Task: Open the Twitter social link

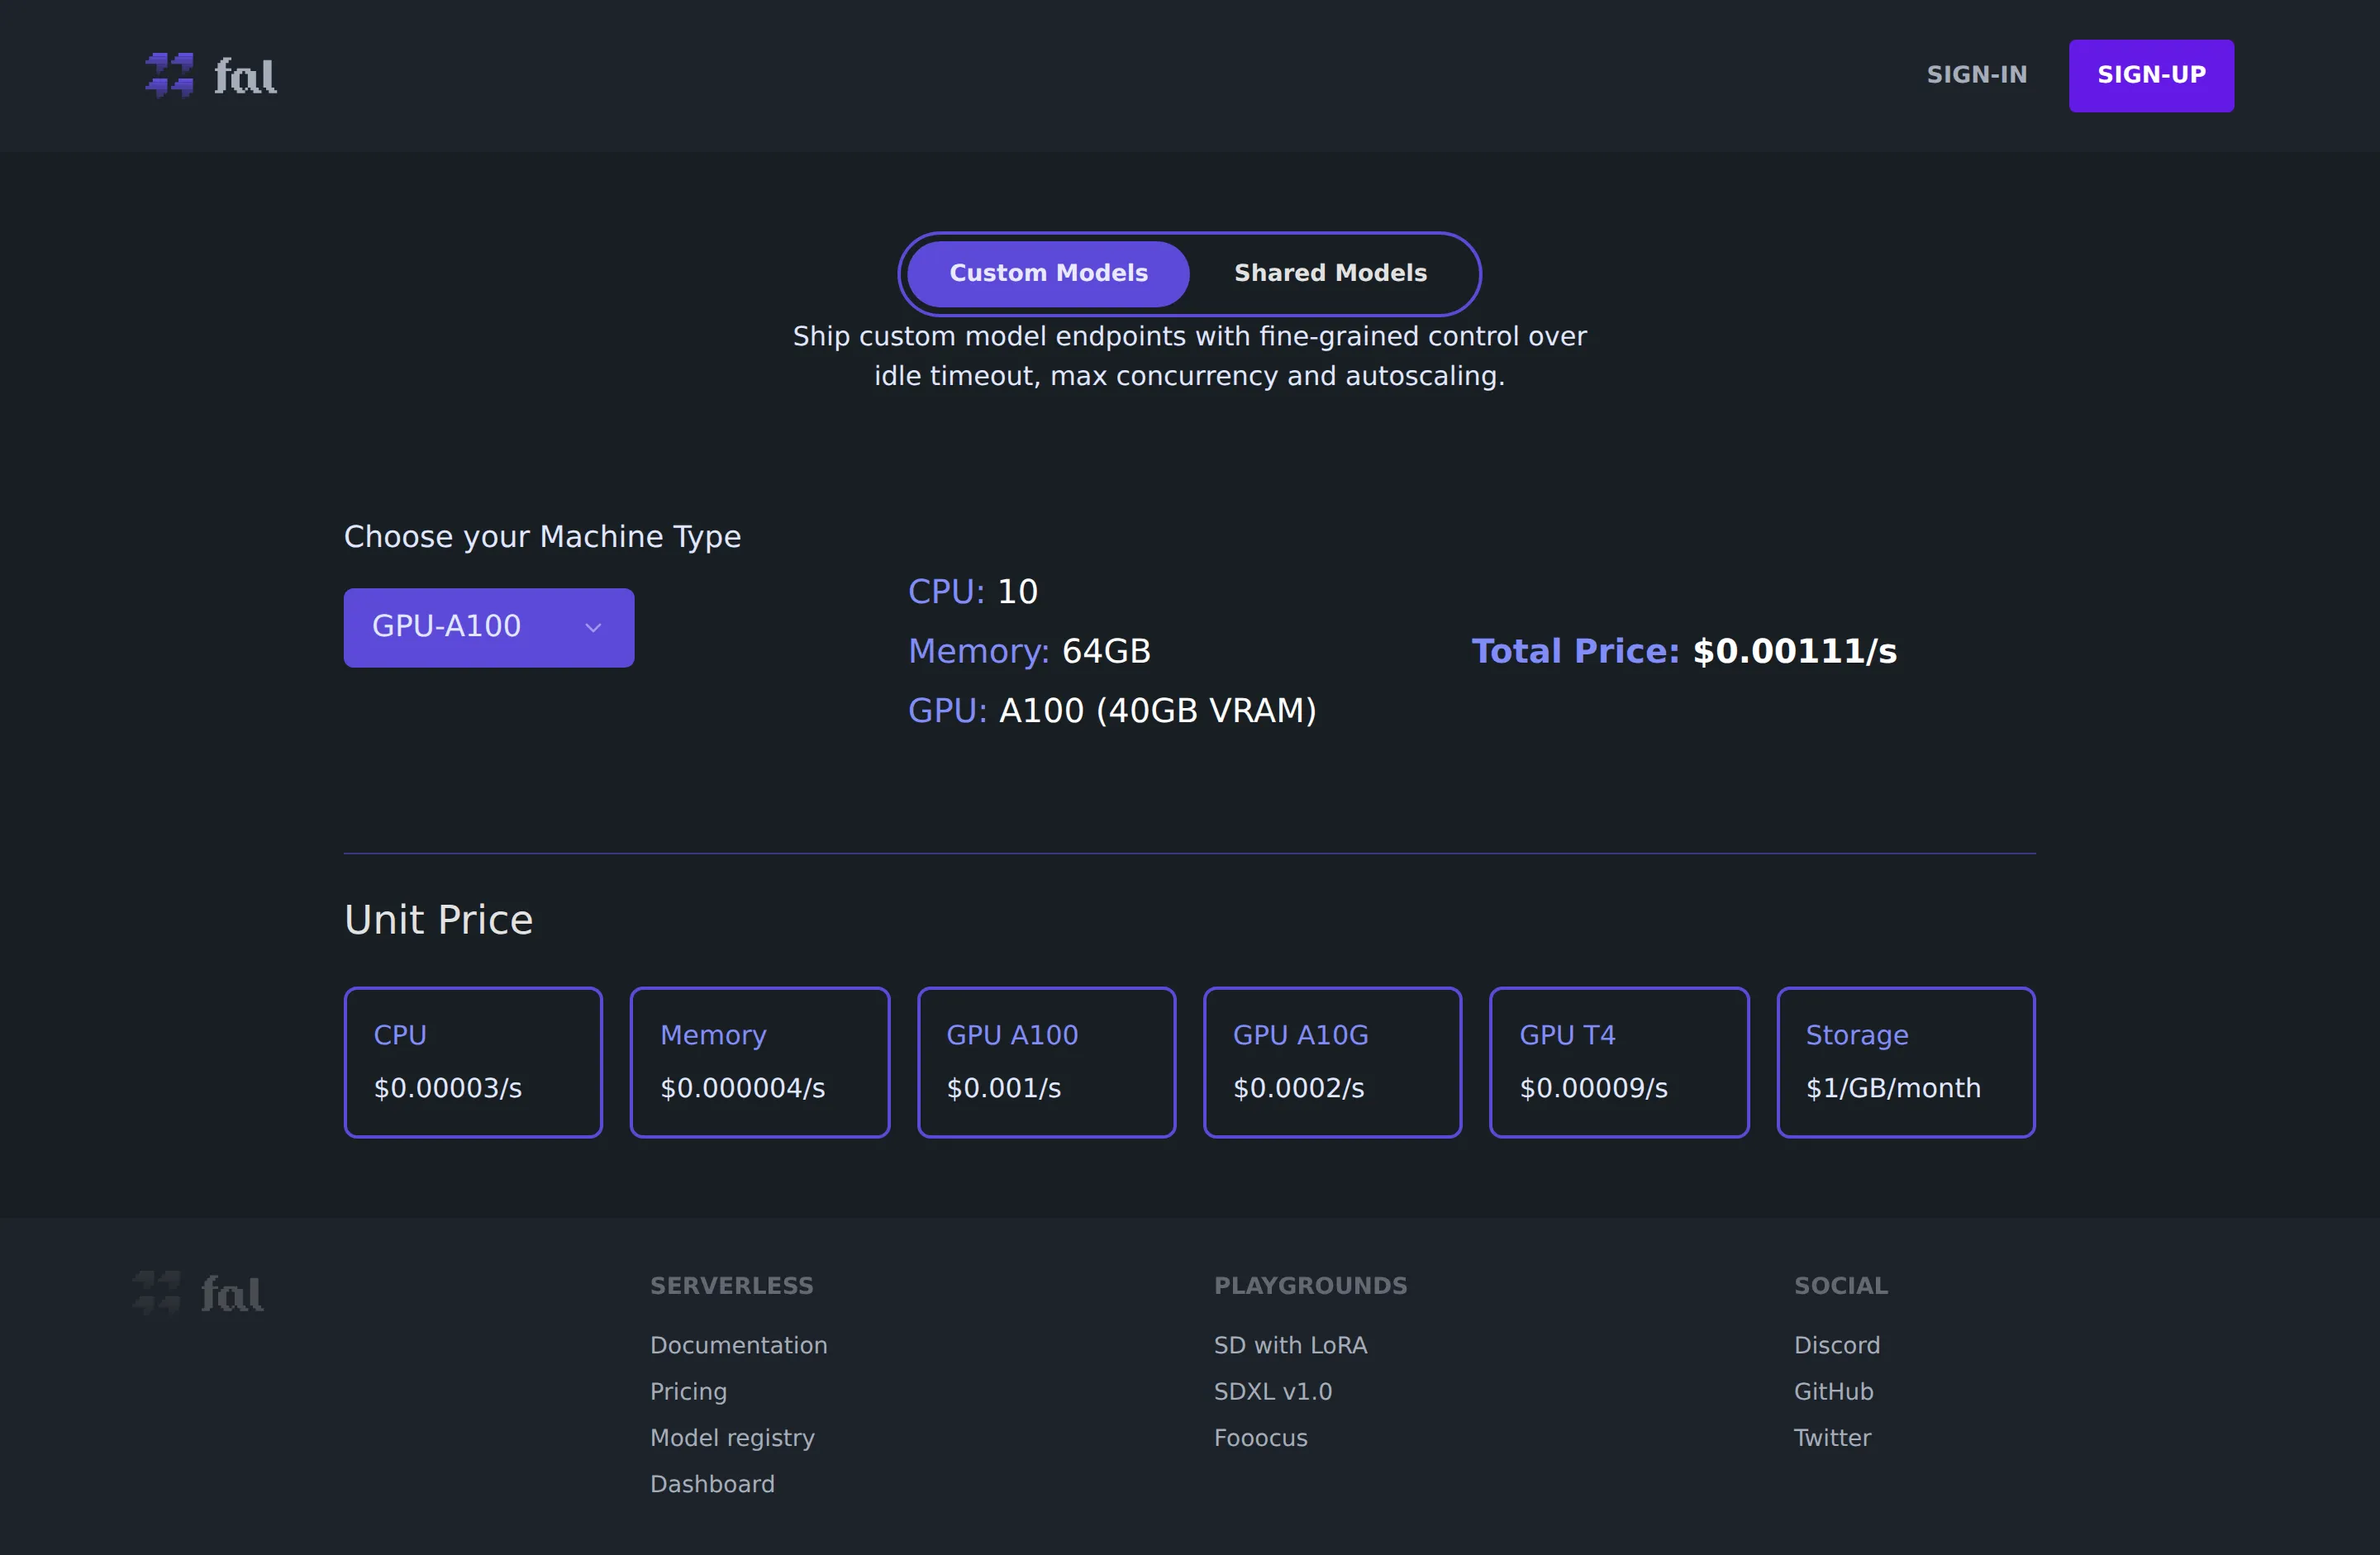Action: pos(1832,1438)
